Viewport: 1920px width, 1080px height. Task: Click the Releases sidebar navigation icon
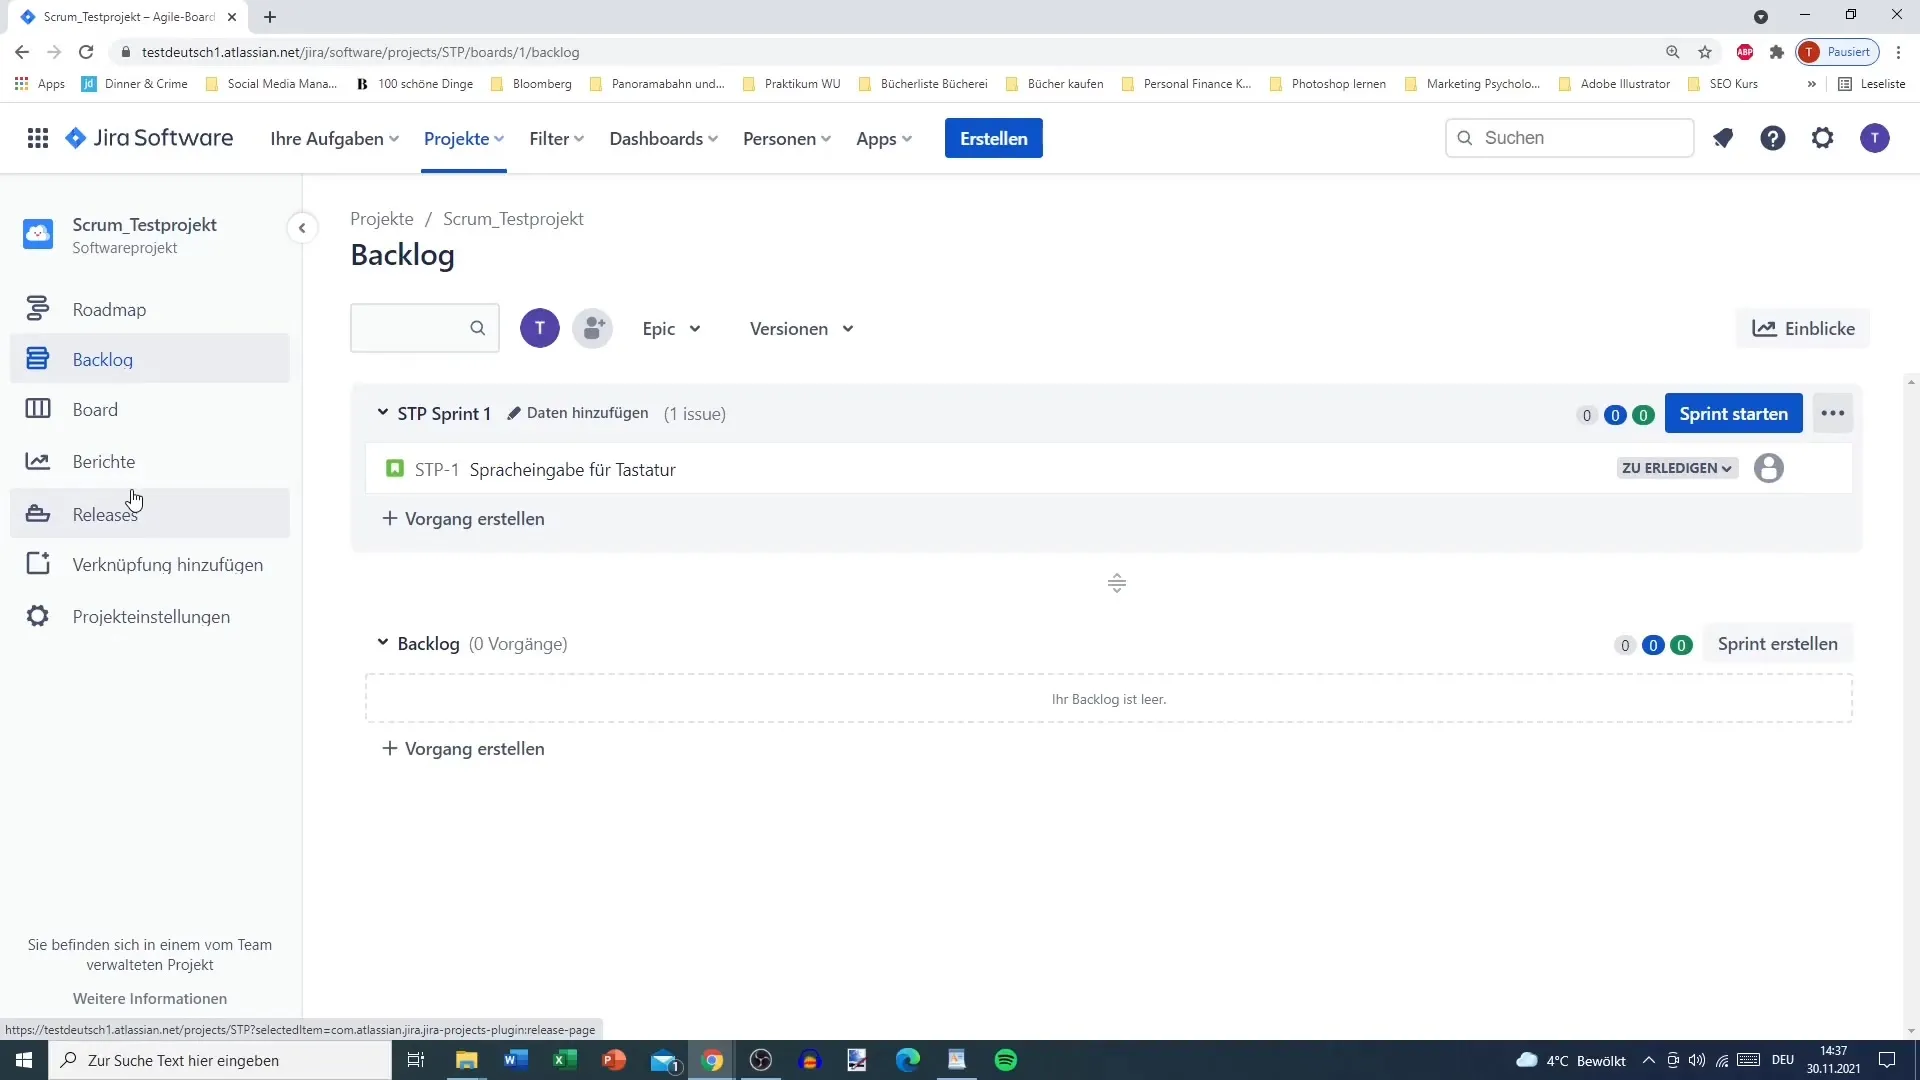[36, 513]
